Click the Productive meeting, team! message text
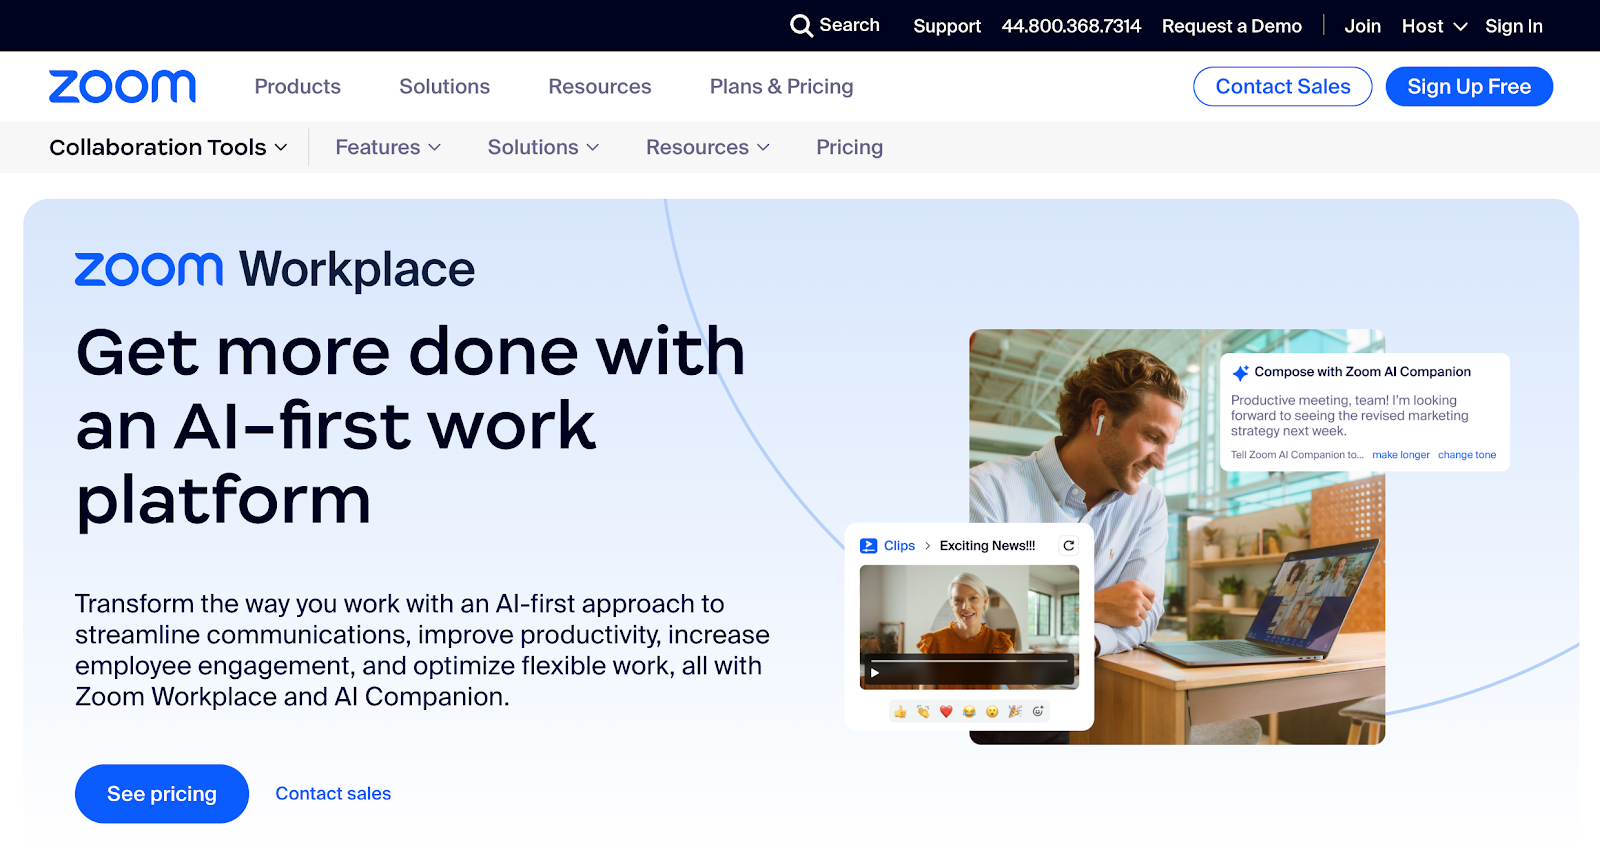Image resolution: width=1600 pixels, height=852 pixels. 1349,415
